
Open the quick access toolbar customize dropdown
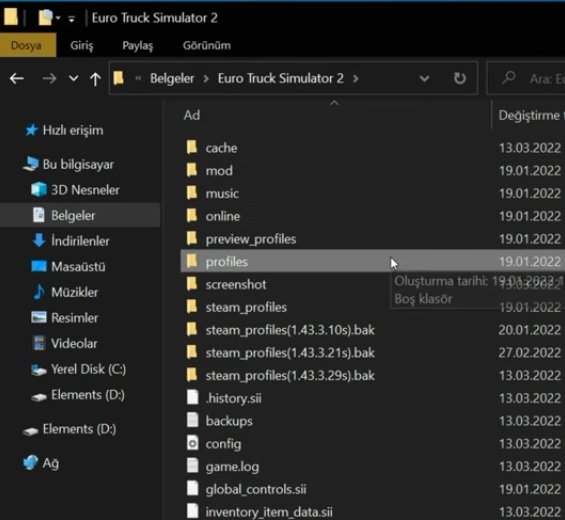click(71, 19)
